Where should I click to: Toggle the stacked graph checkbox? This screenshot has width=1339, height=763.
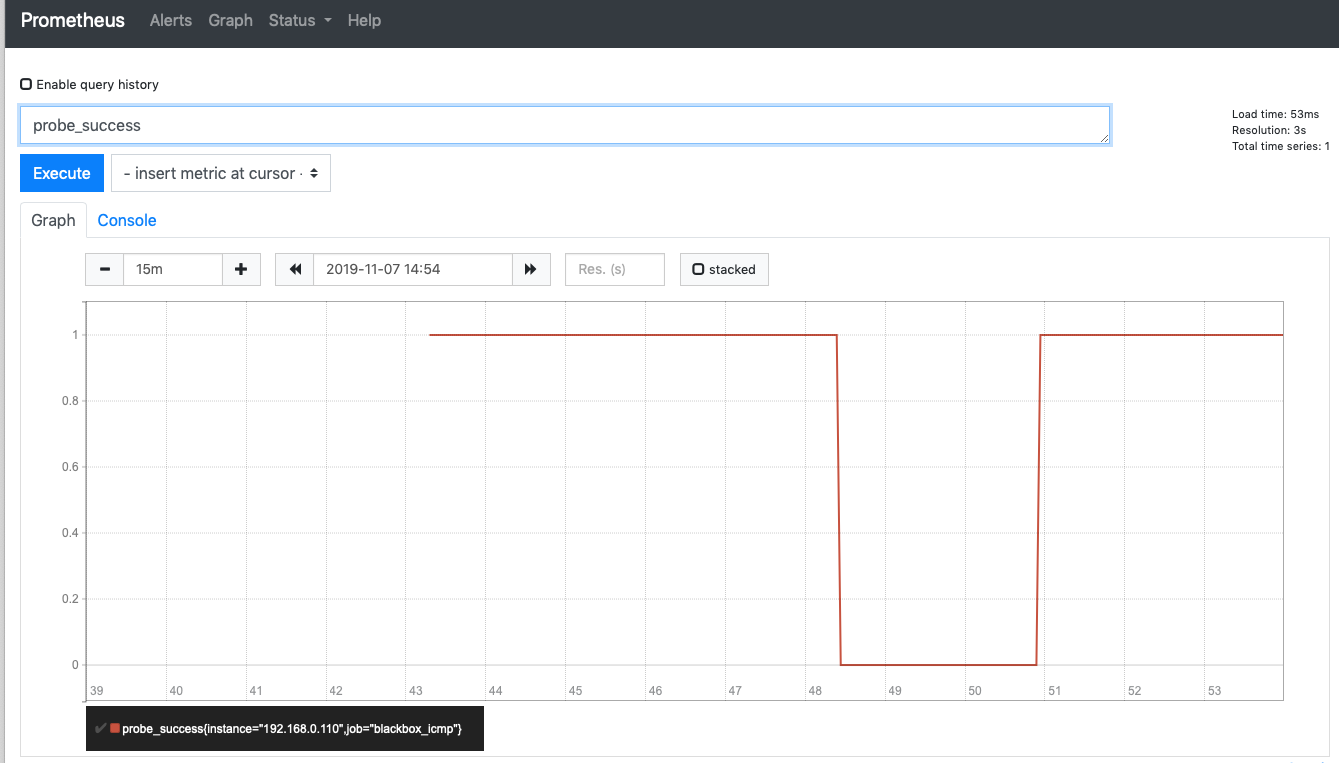coord(698,269)
